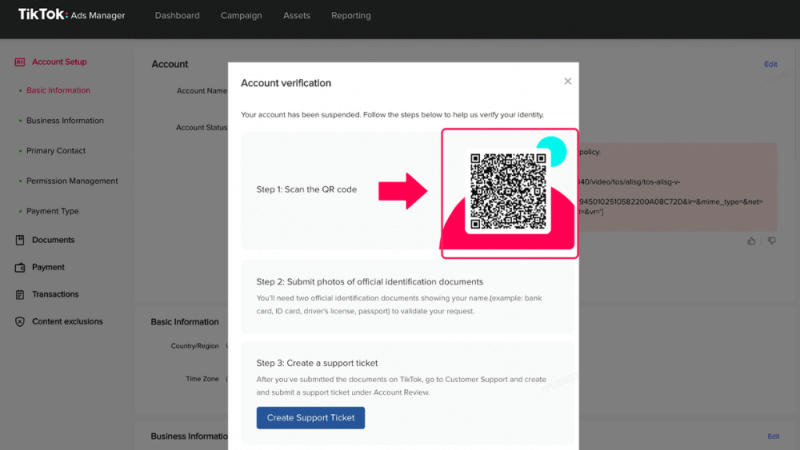The height and width of the screenshot is (450, 800).
Task: Click the TikTok Ads Manager logo
Action: point(71,15)
